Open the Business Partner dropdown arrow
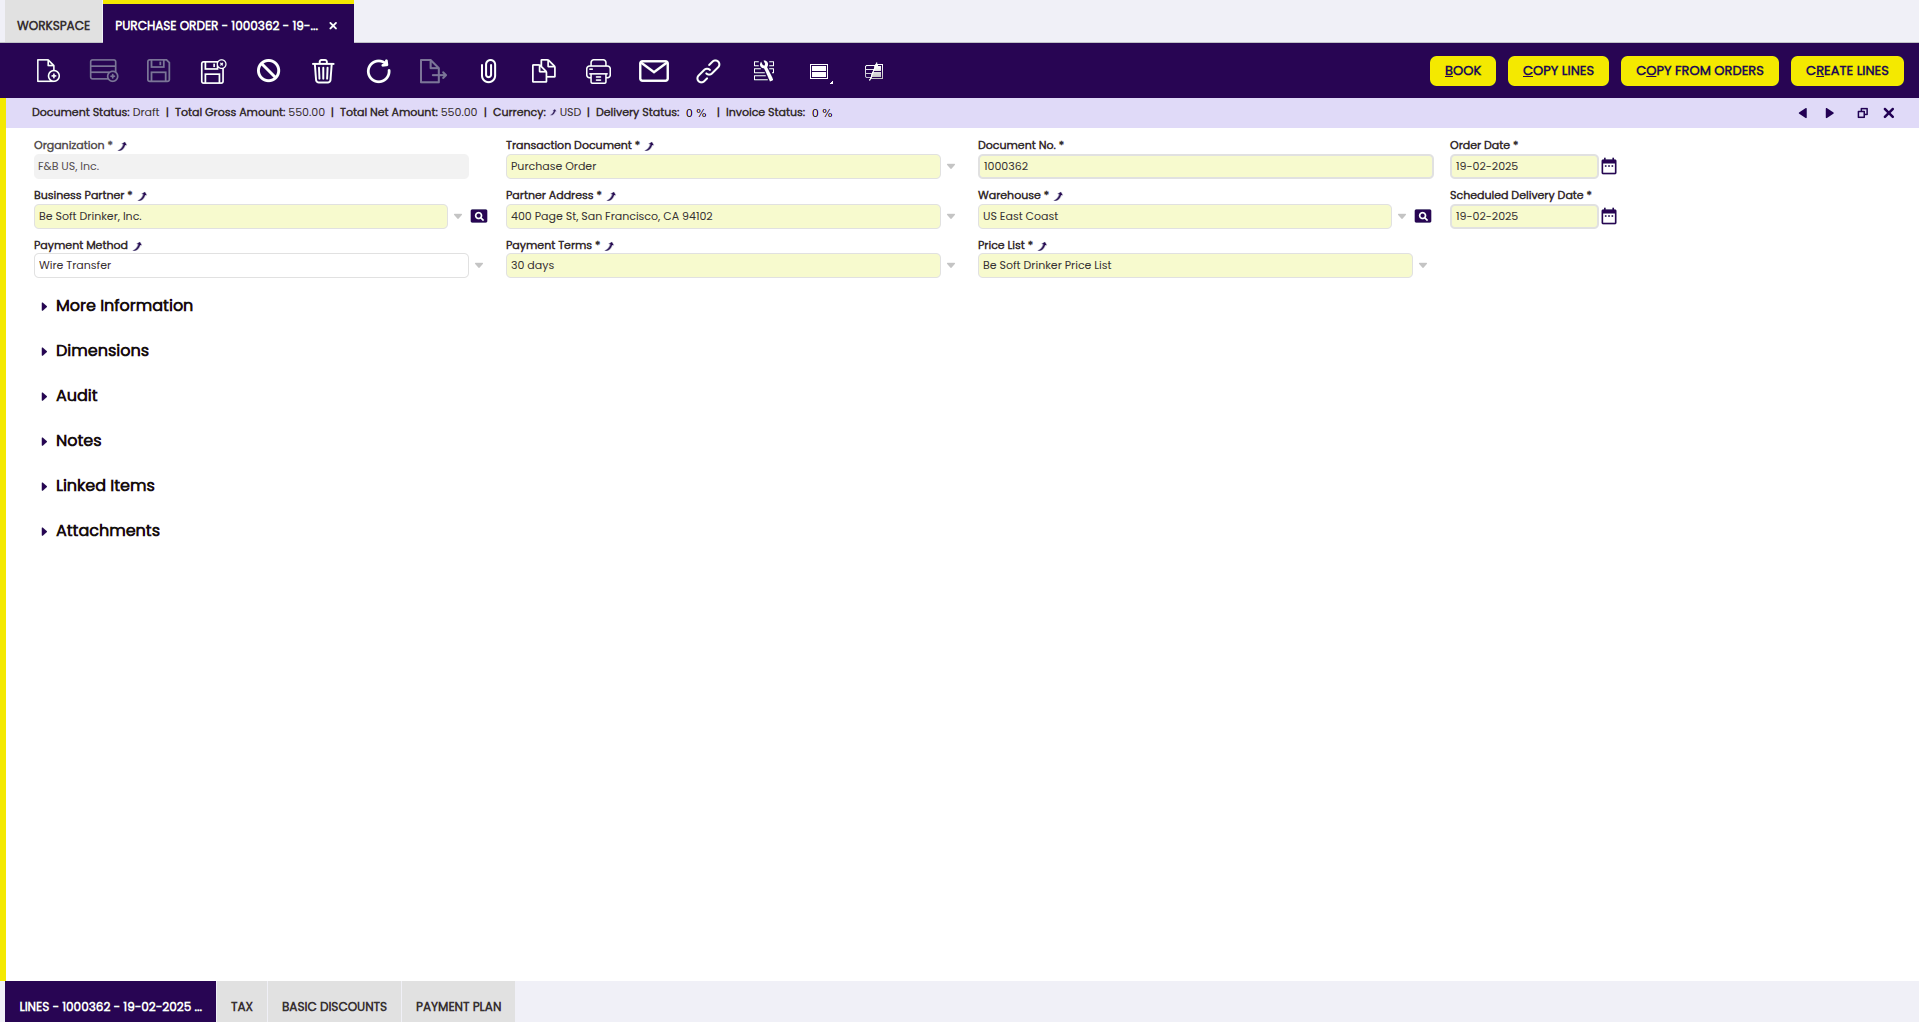1919x1022 pixels. [x=458, y=216]
